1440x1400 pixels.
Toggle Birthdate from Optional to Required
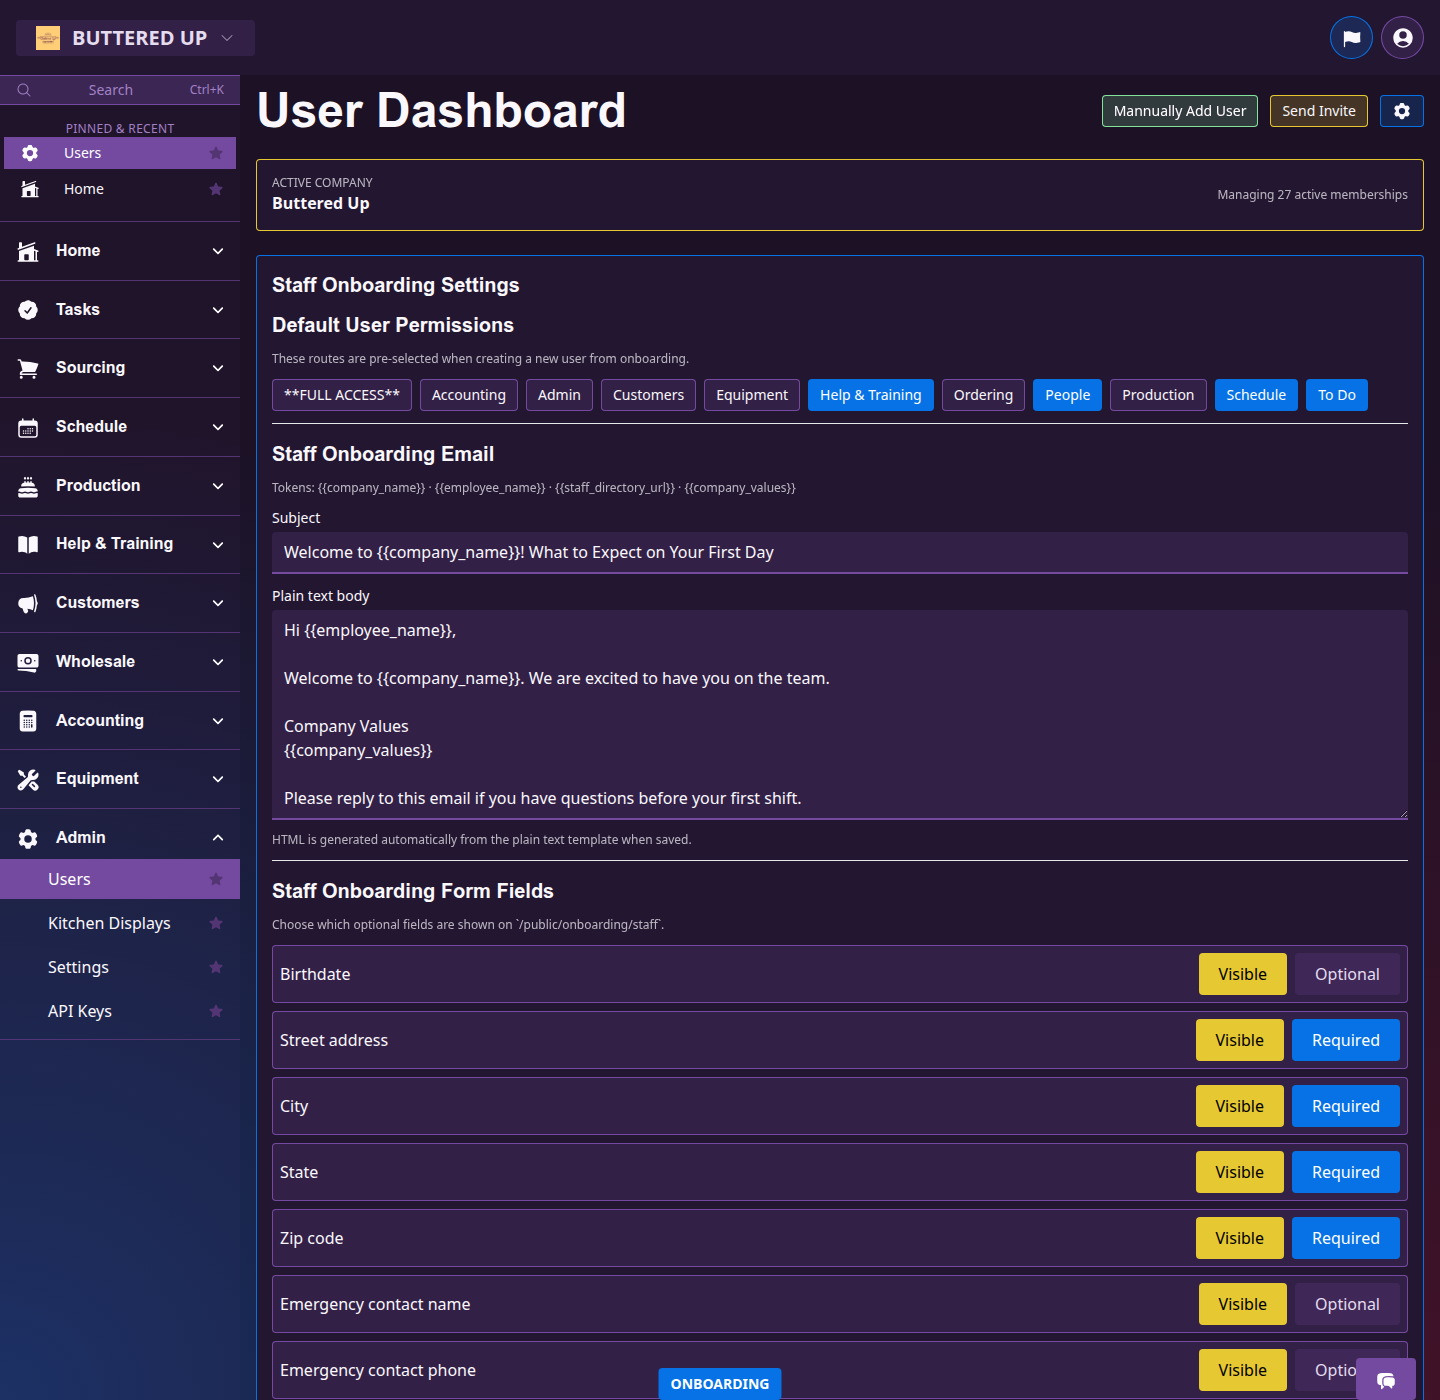tap(1347, 973)
